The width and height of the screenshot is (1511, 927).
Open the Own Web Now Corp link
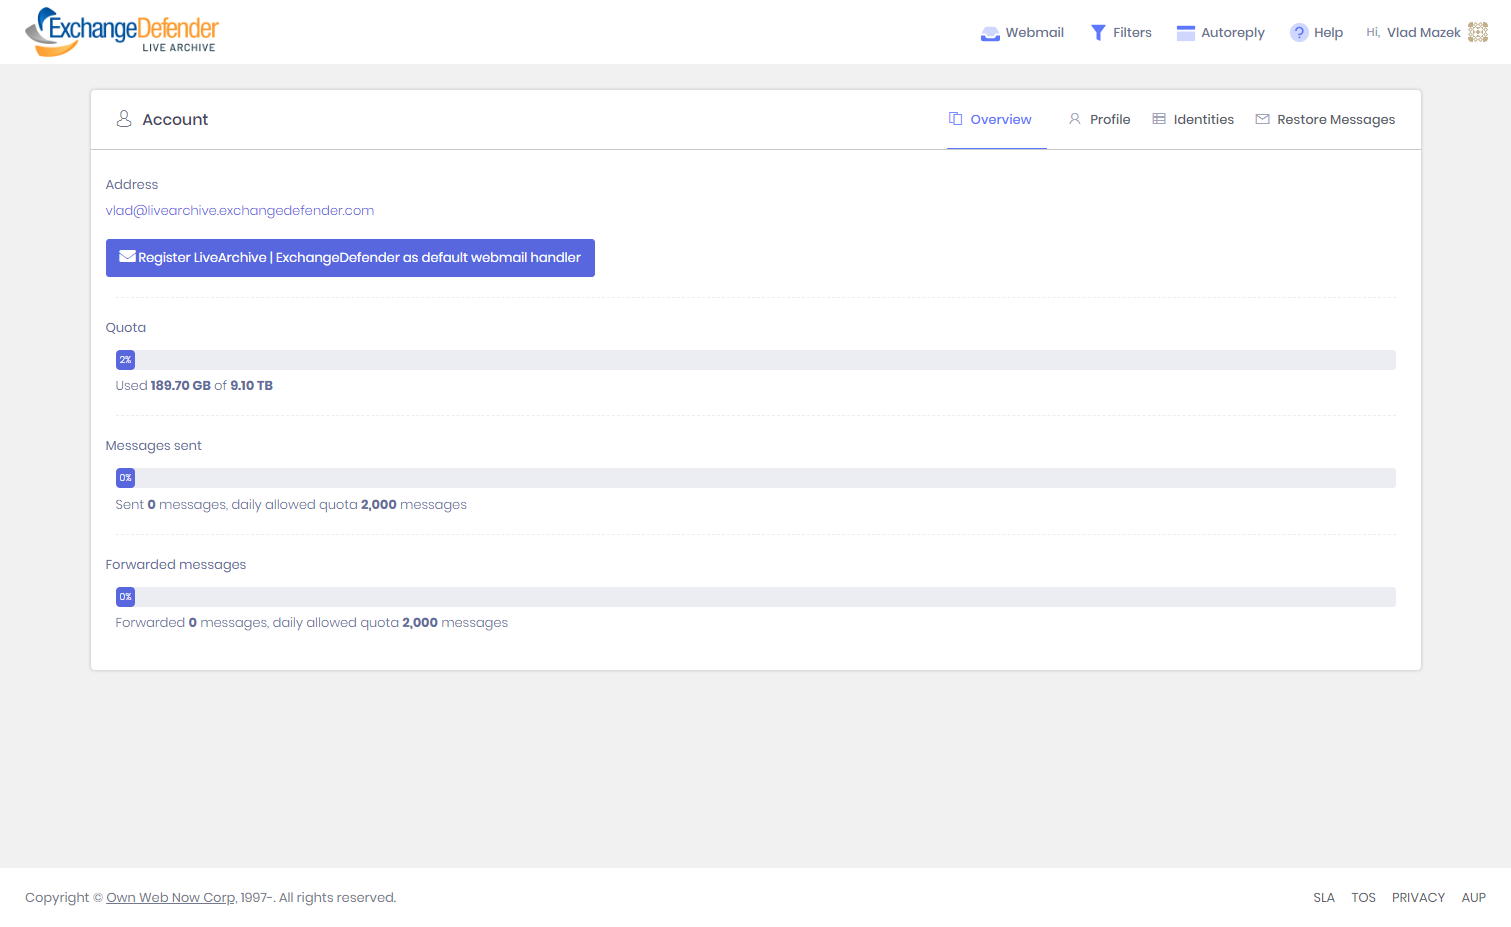tap(171, 898)
